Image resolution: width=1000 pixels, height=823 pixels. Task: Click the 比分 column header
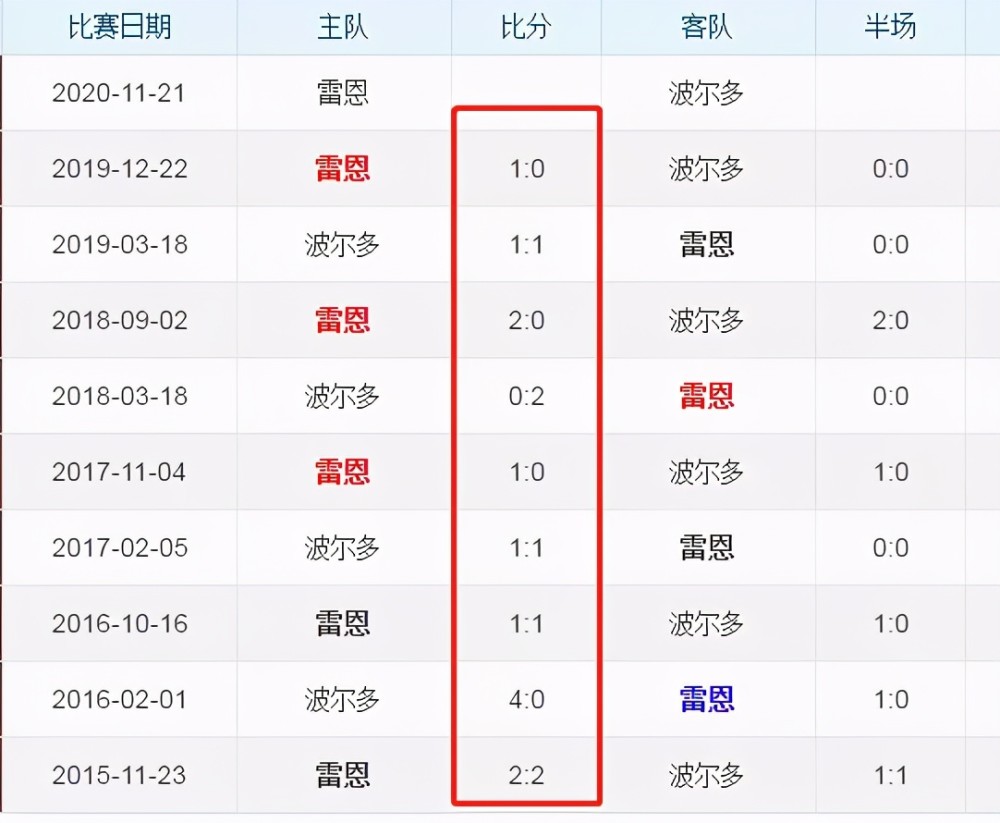pyautogui.click(x=526, y=27)
